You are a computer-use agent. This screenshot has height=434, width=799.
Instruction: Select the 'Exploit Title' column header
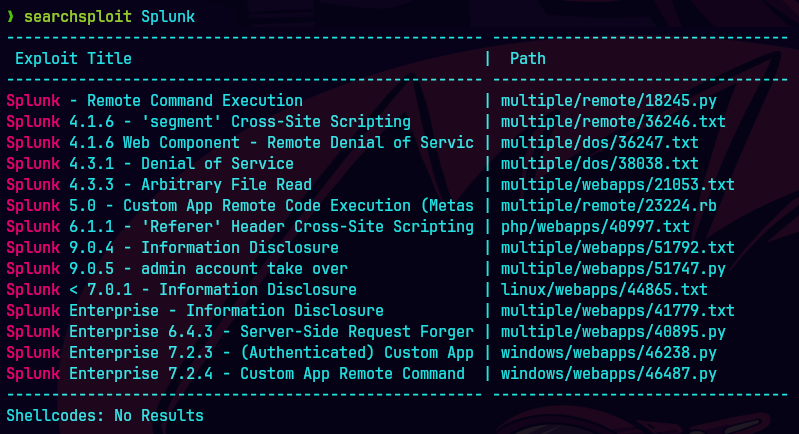click(73, 59)
